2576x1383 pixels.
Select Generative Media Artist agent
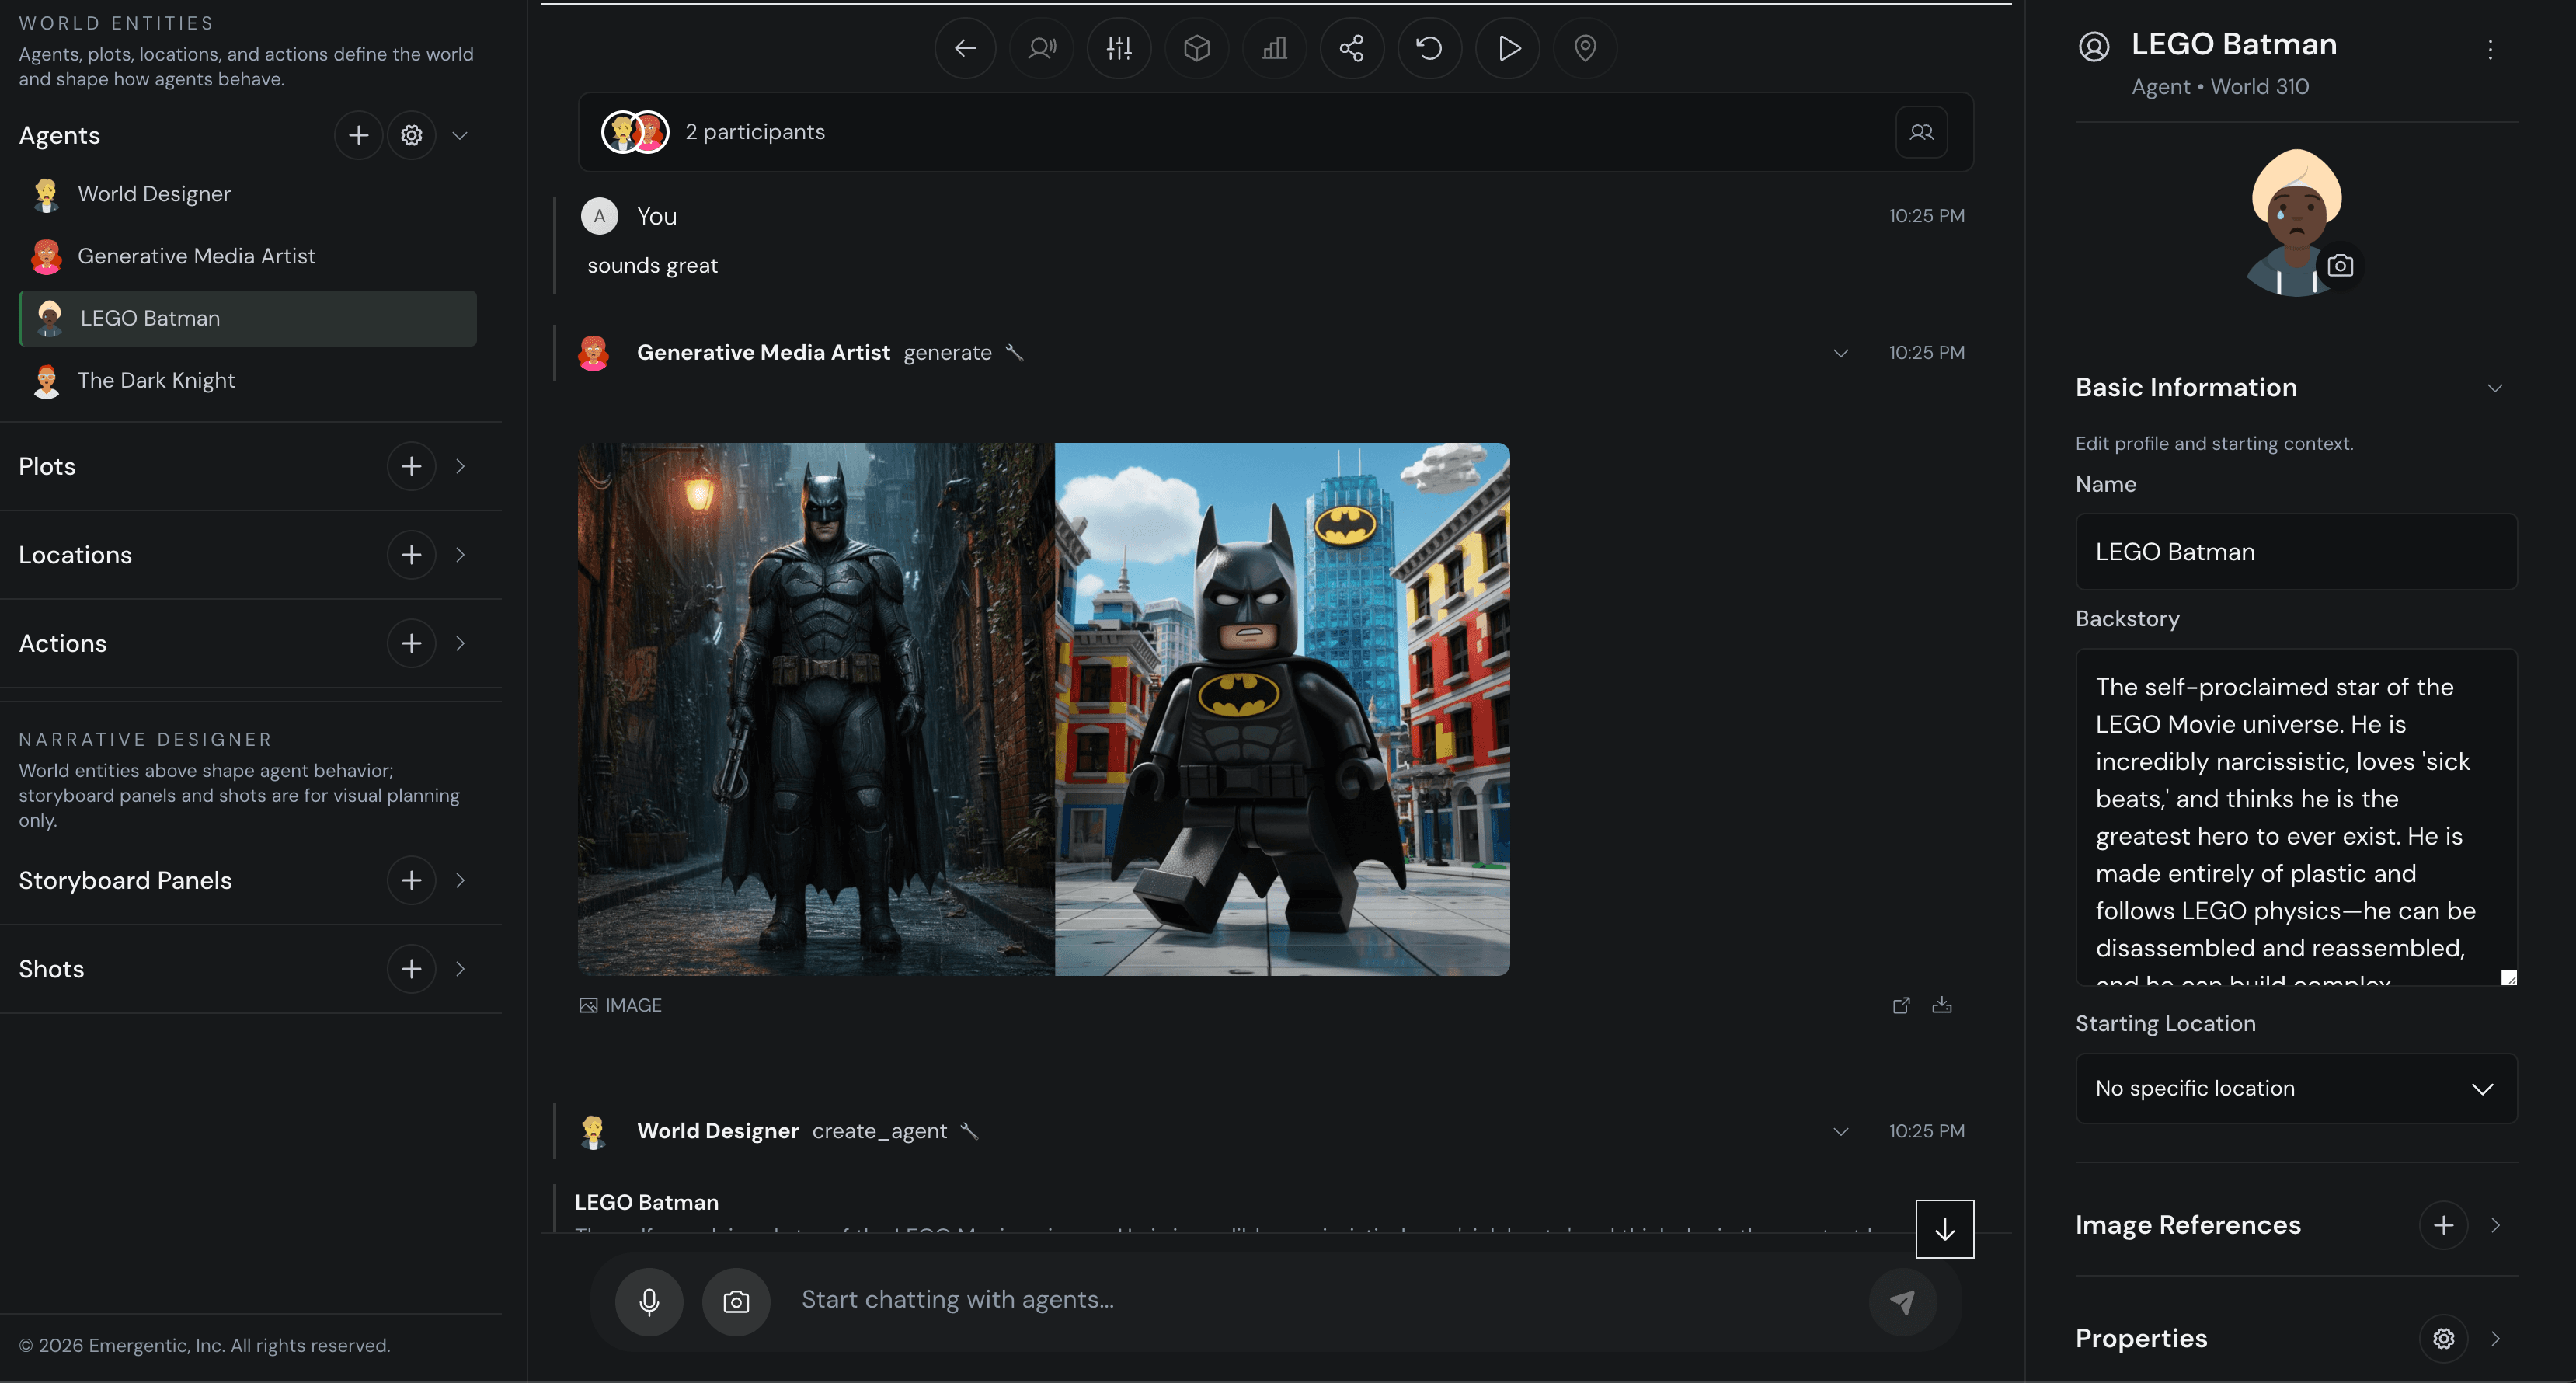coord(196,256)
